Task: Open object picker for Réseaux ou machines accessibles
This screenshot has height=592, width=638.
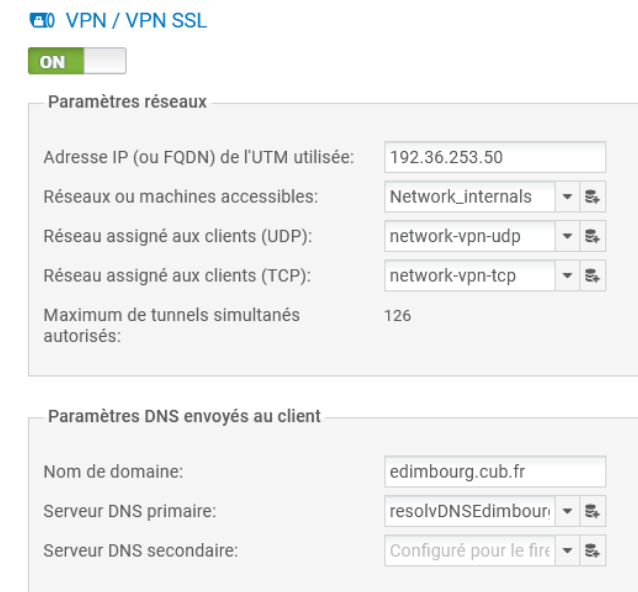Action: (594, 198)
